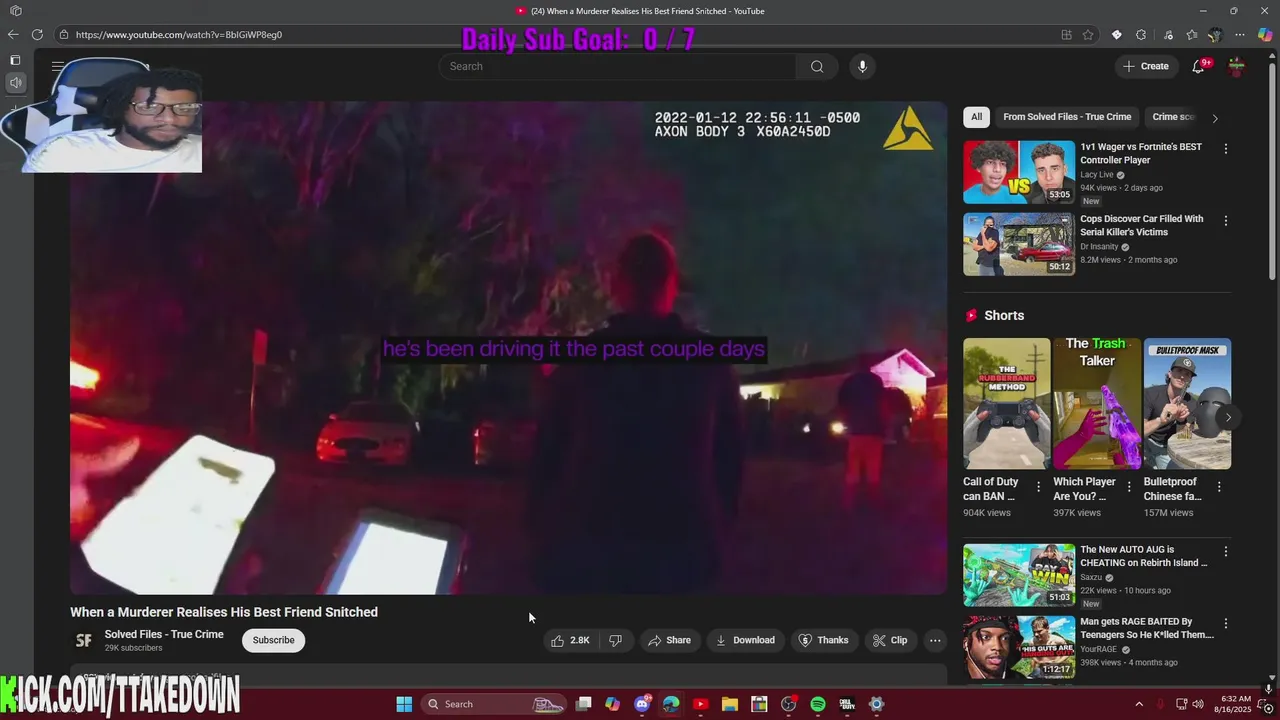Image resolution: width=1280 pixels, height=720 pixels.
Task: Open Solved Files - True Crime channel link
Action: point(164,634)
